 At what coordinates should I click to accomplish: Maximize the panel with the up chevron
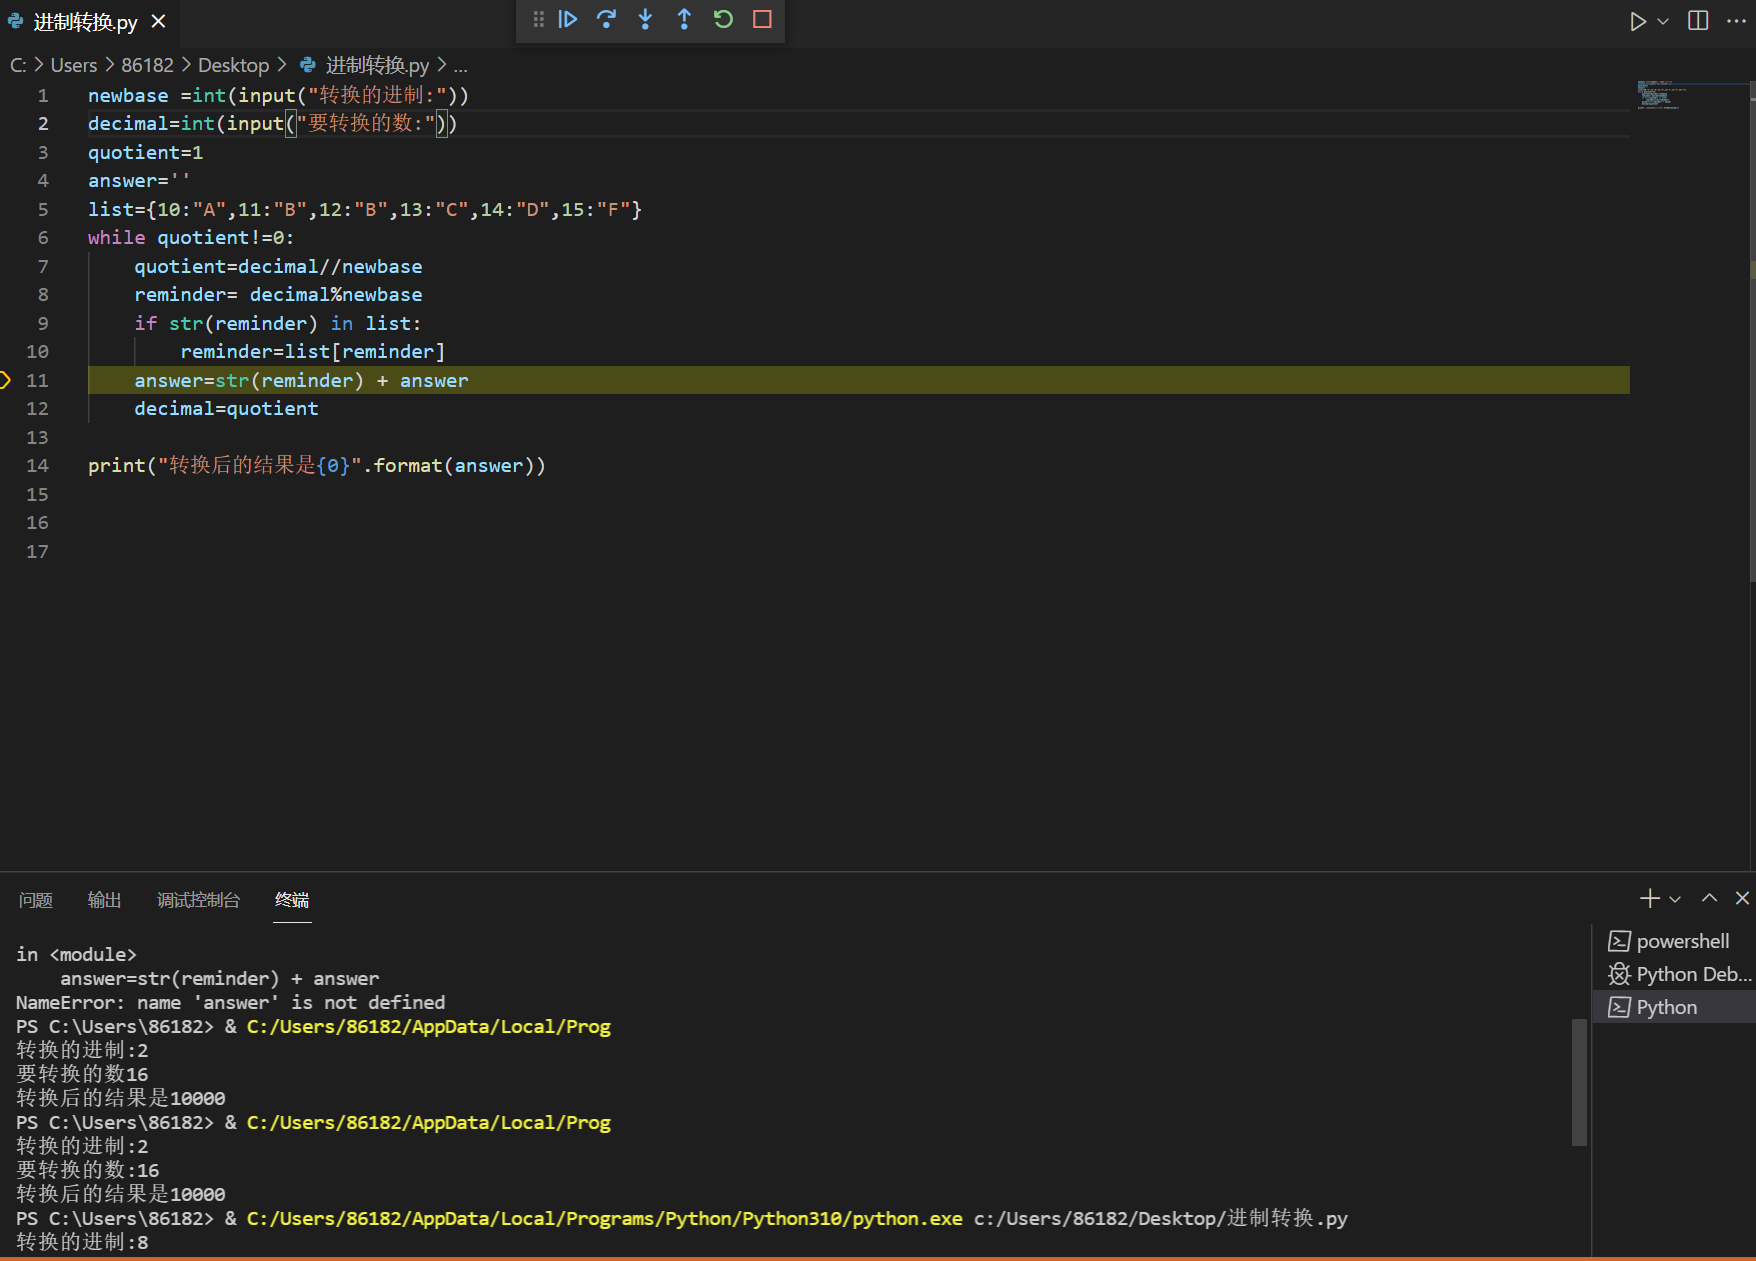pyautogui.click(x=1710, y=898)
